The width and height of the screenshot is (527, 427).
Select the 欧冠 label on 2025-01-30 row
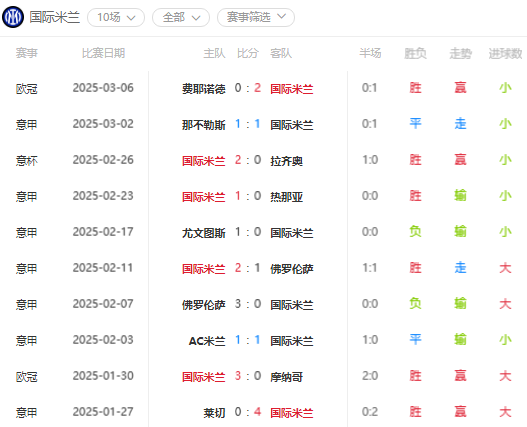click(x=27, y=377)
